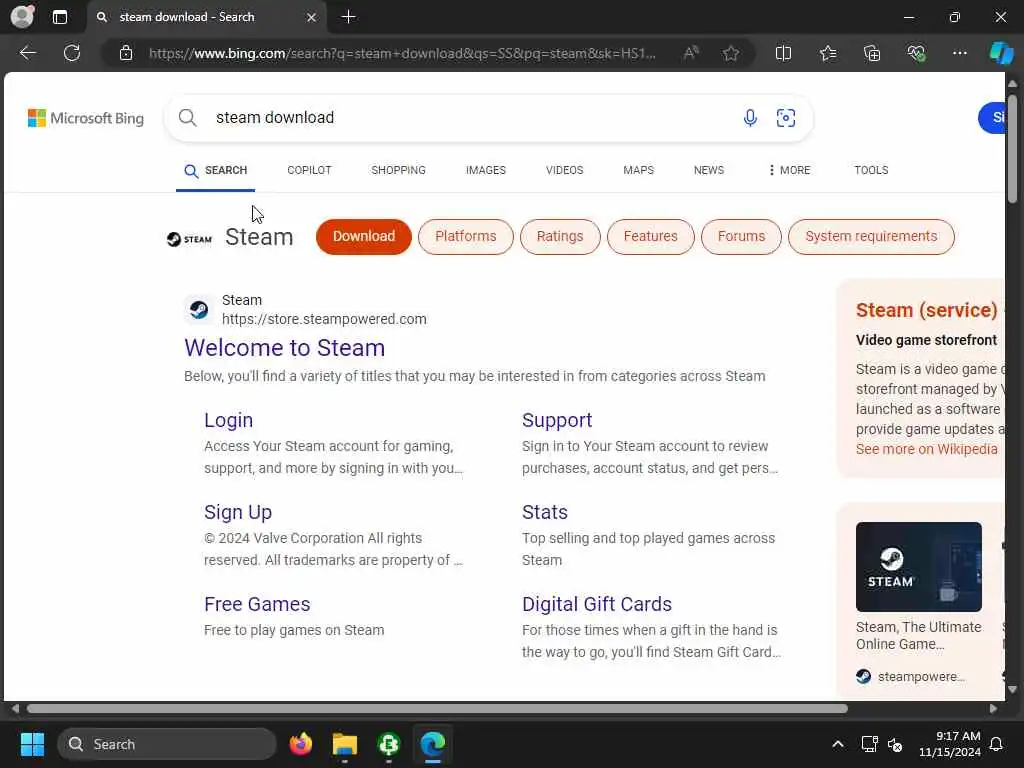Viewport: 1024px width, 768px height.
Task: Select the Forums pill button
Action: click(741, 236)
